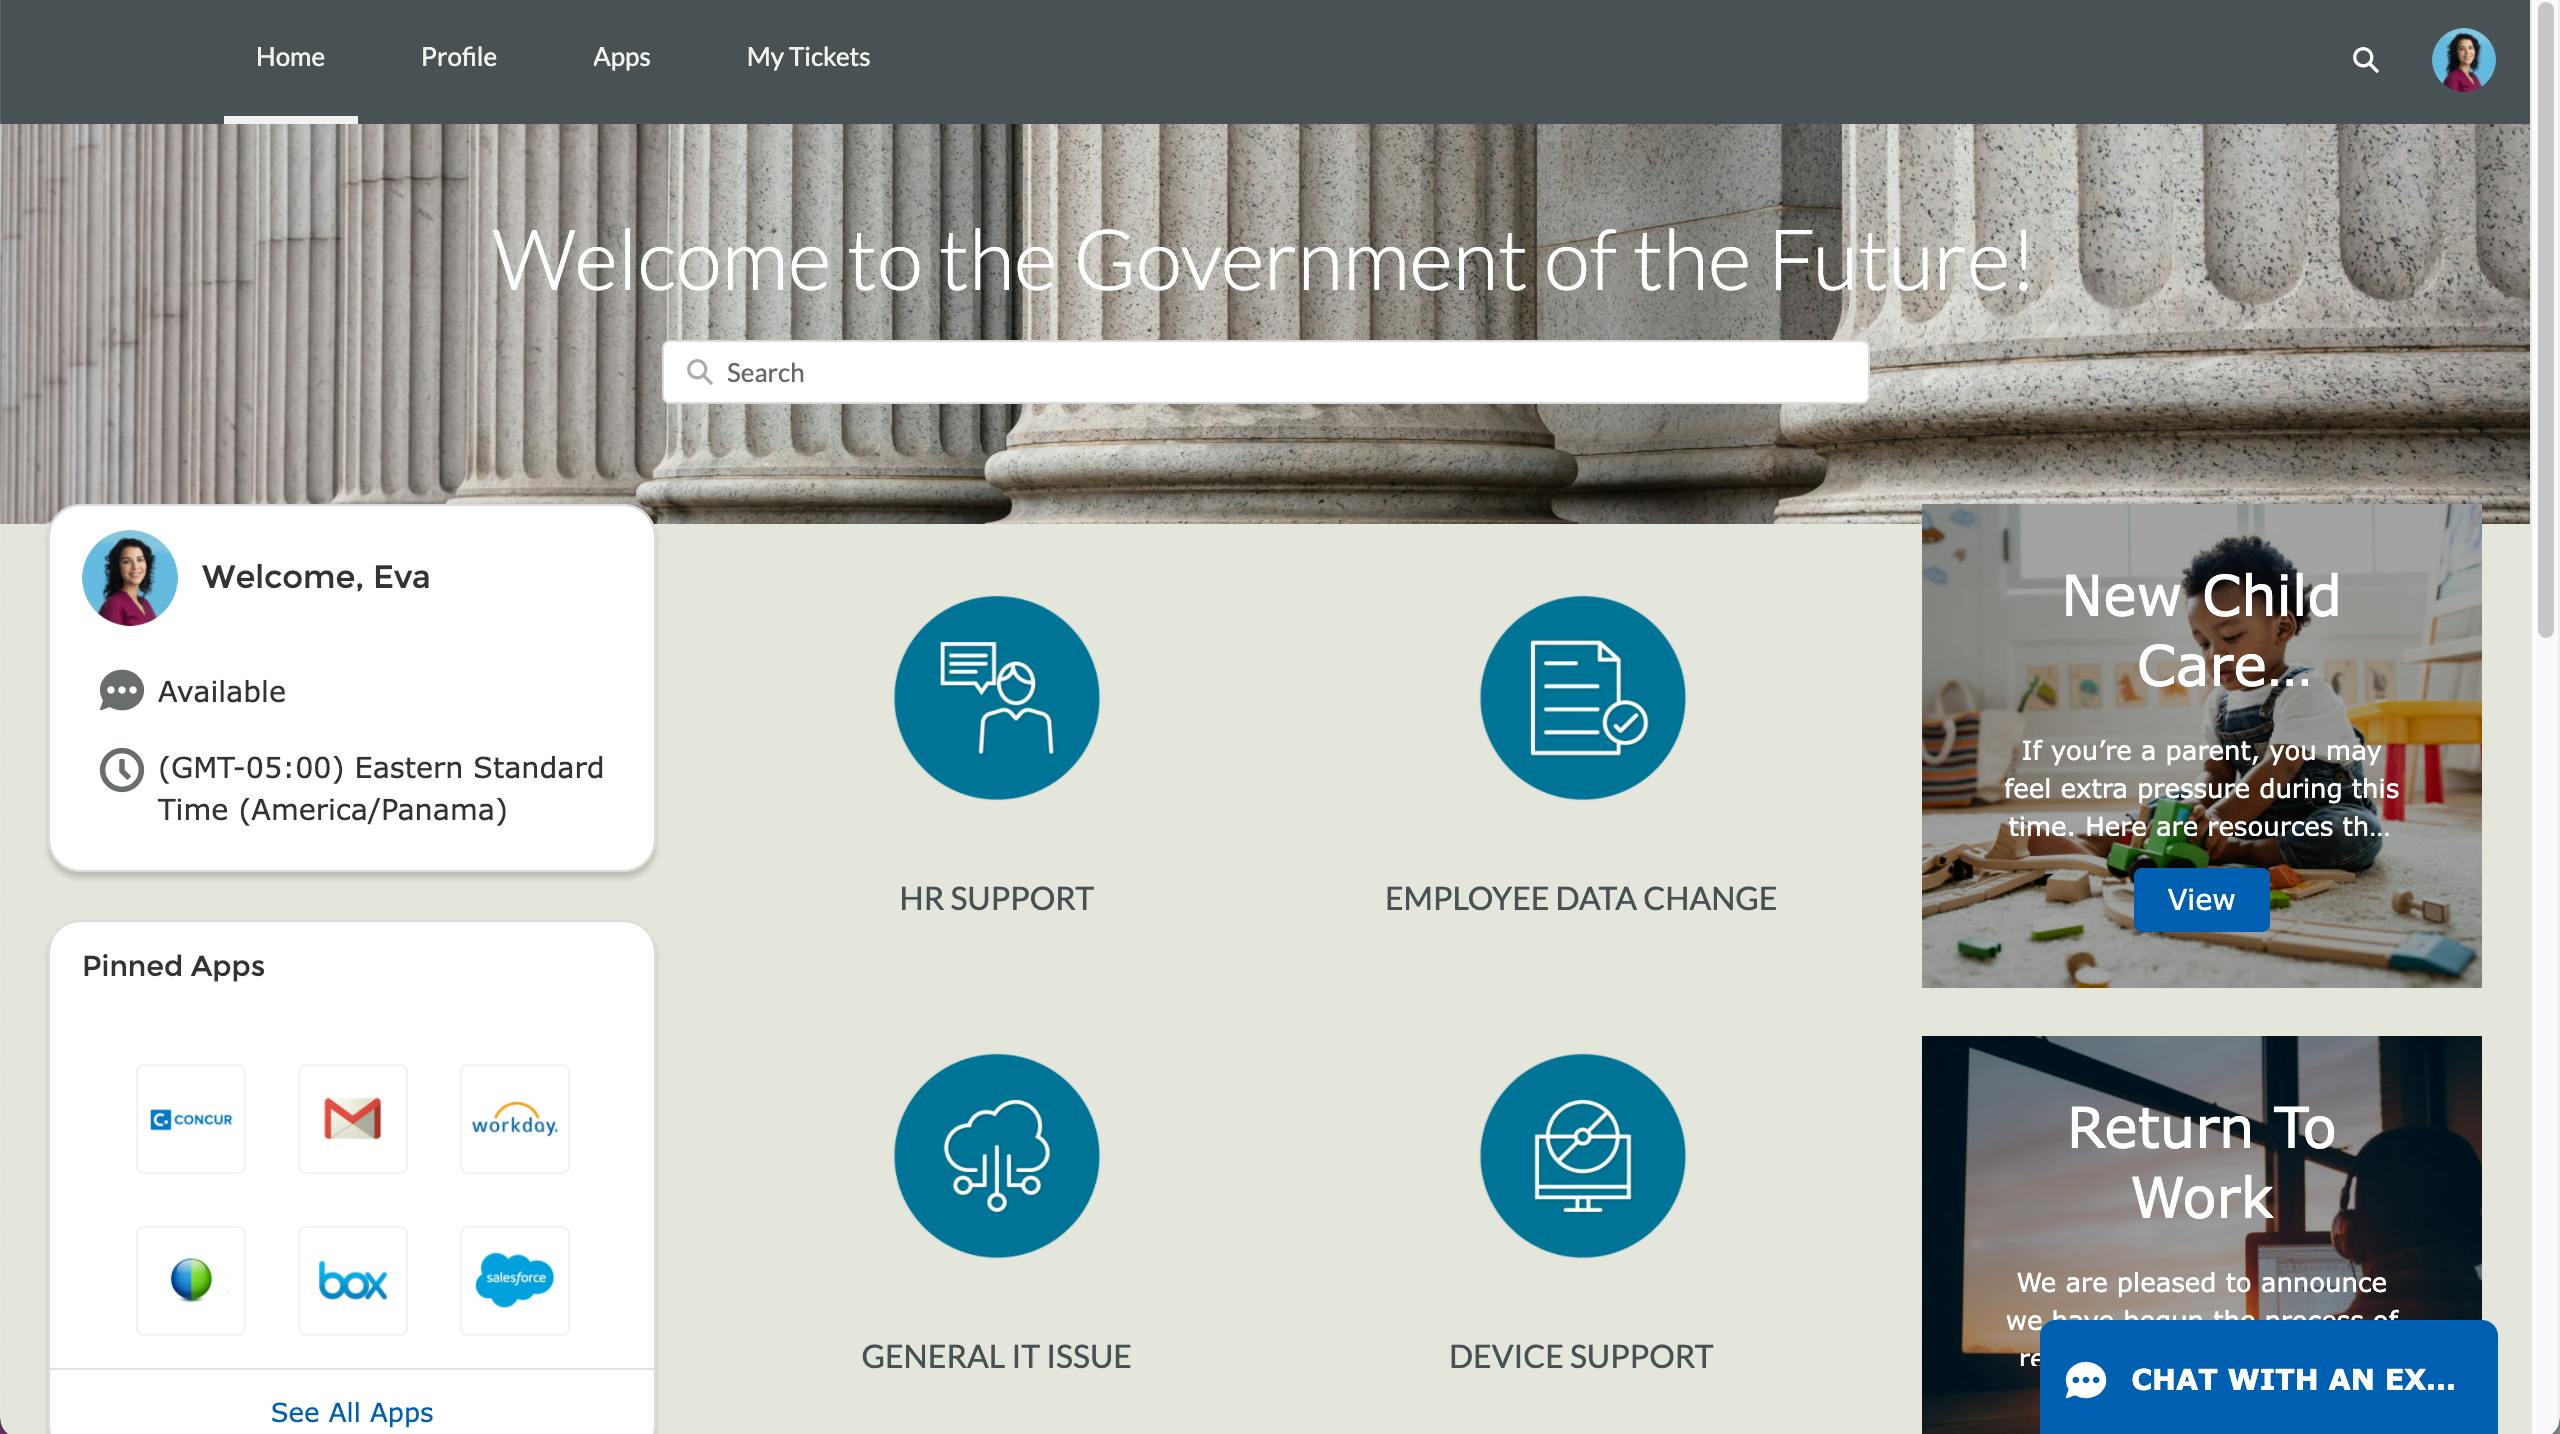Open the Apps navigation tab

pos(621,57)
